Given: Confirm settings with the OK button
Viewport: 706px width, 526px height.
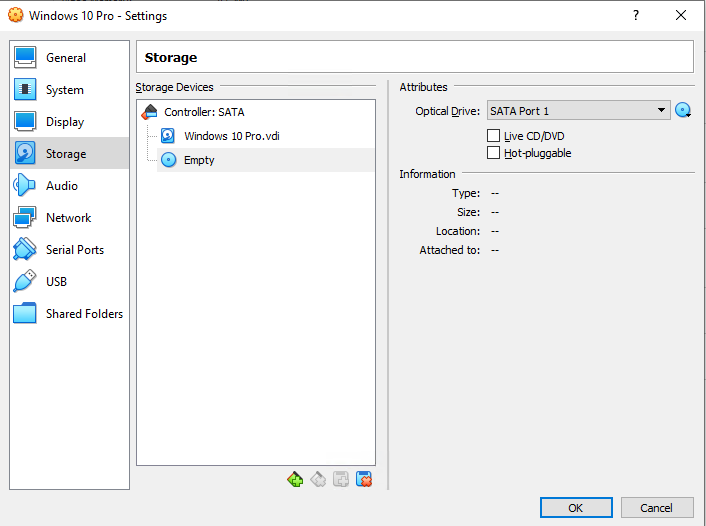Looking at the screenshot, I should (x=576, y=508).
